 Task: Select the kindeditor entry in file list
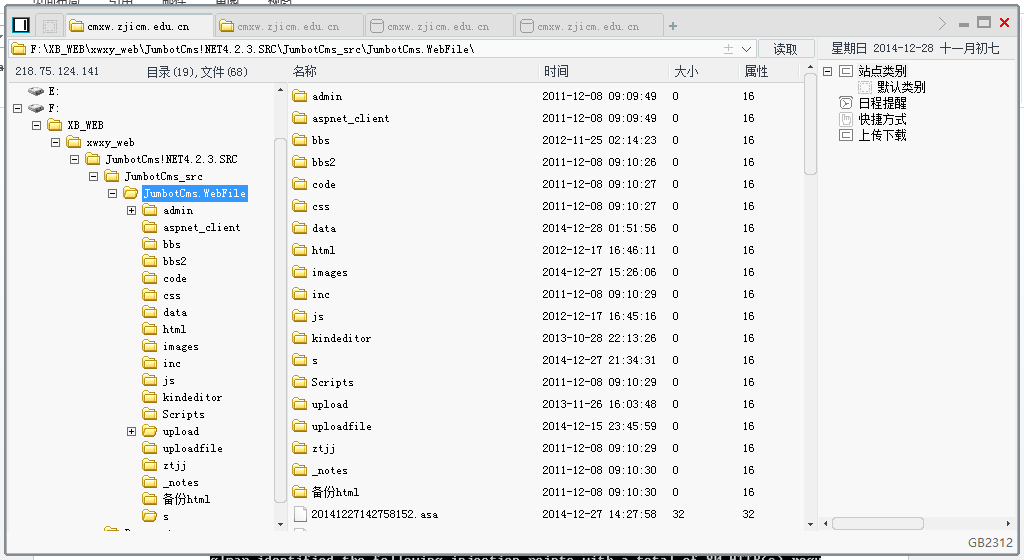(341, 338)
